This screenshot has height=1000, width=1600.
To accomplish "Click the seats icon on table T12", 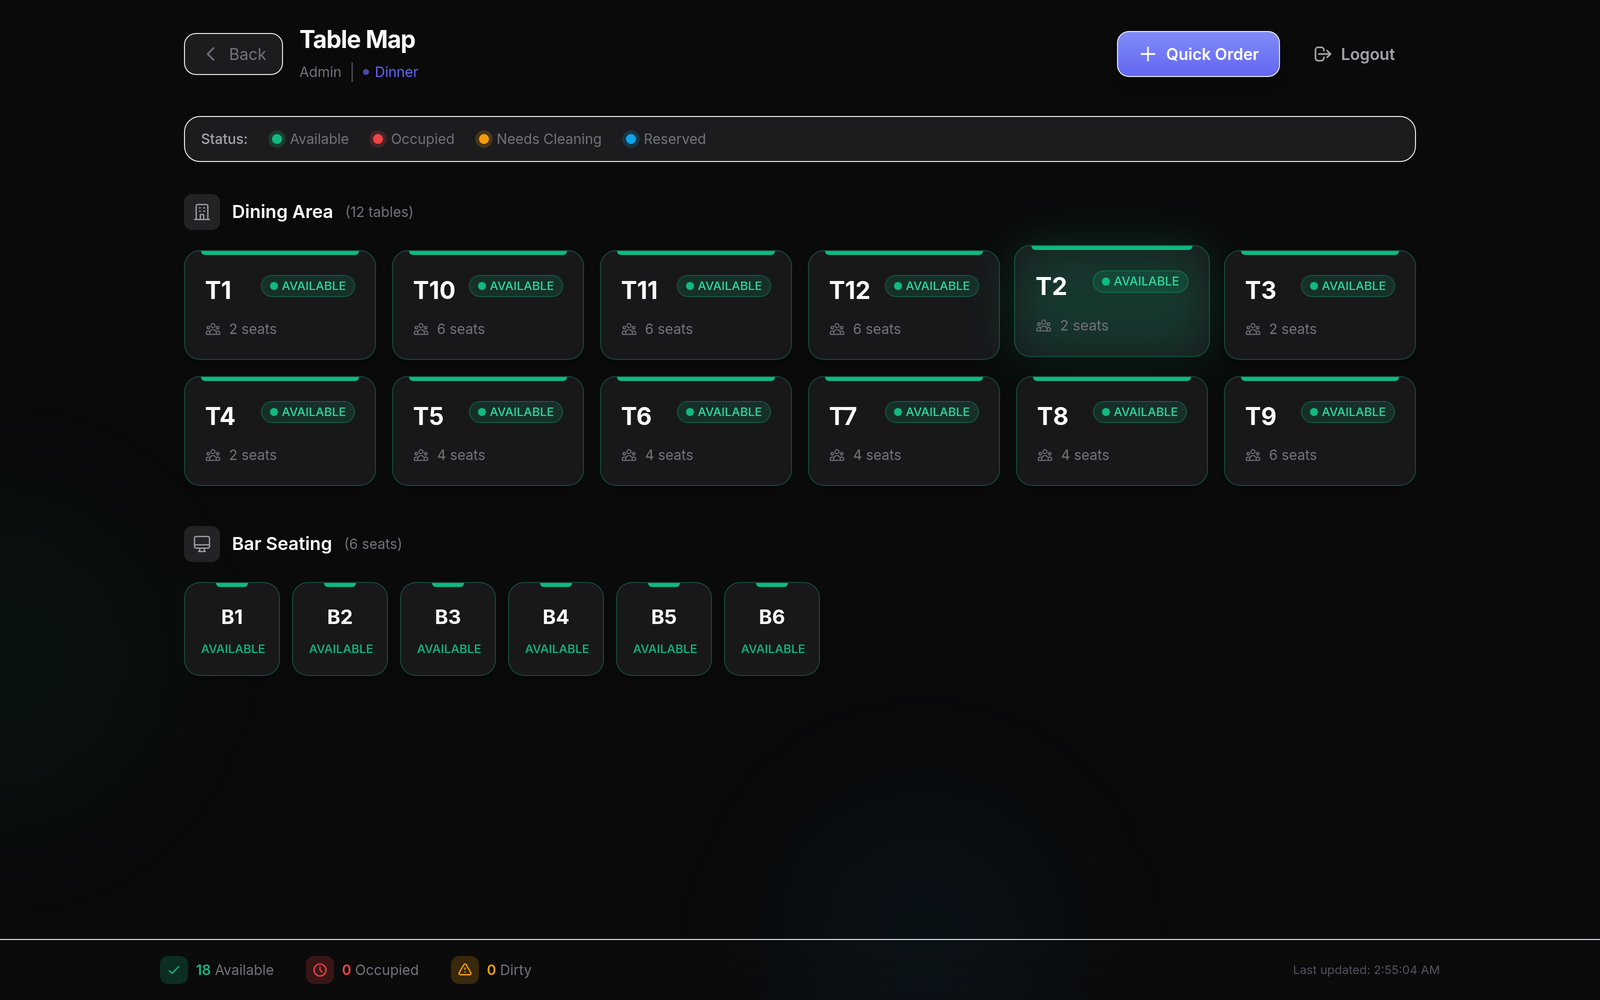I will 837,329.
